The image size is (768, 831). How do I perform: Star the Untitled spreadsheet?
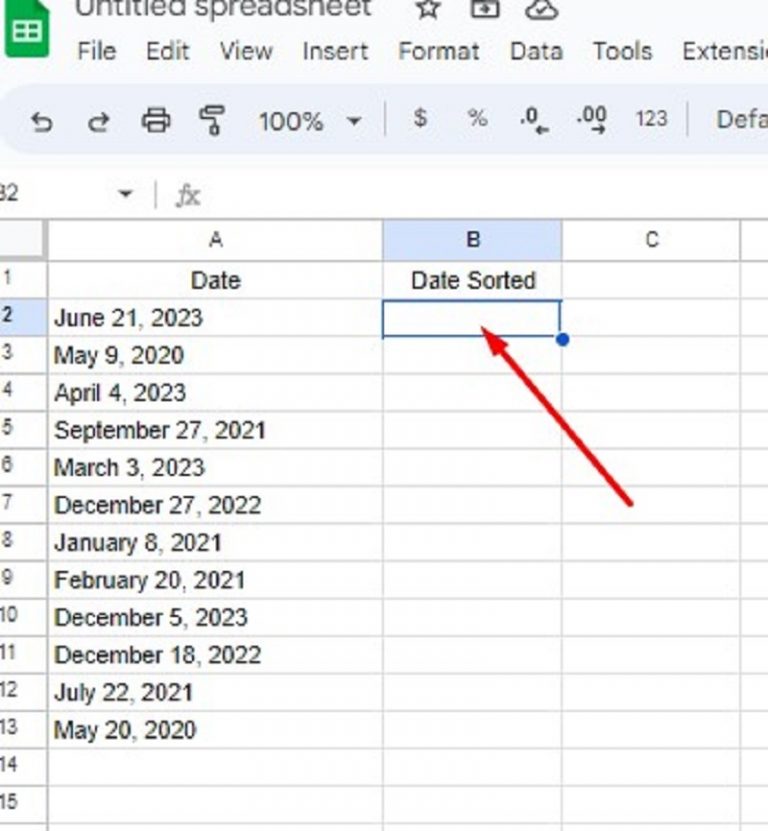coord(426,11)
